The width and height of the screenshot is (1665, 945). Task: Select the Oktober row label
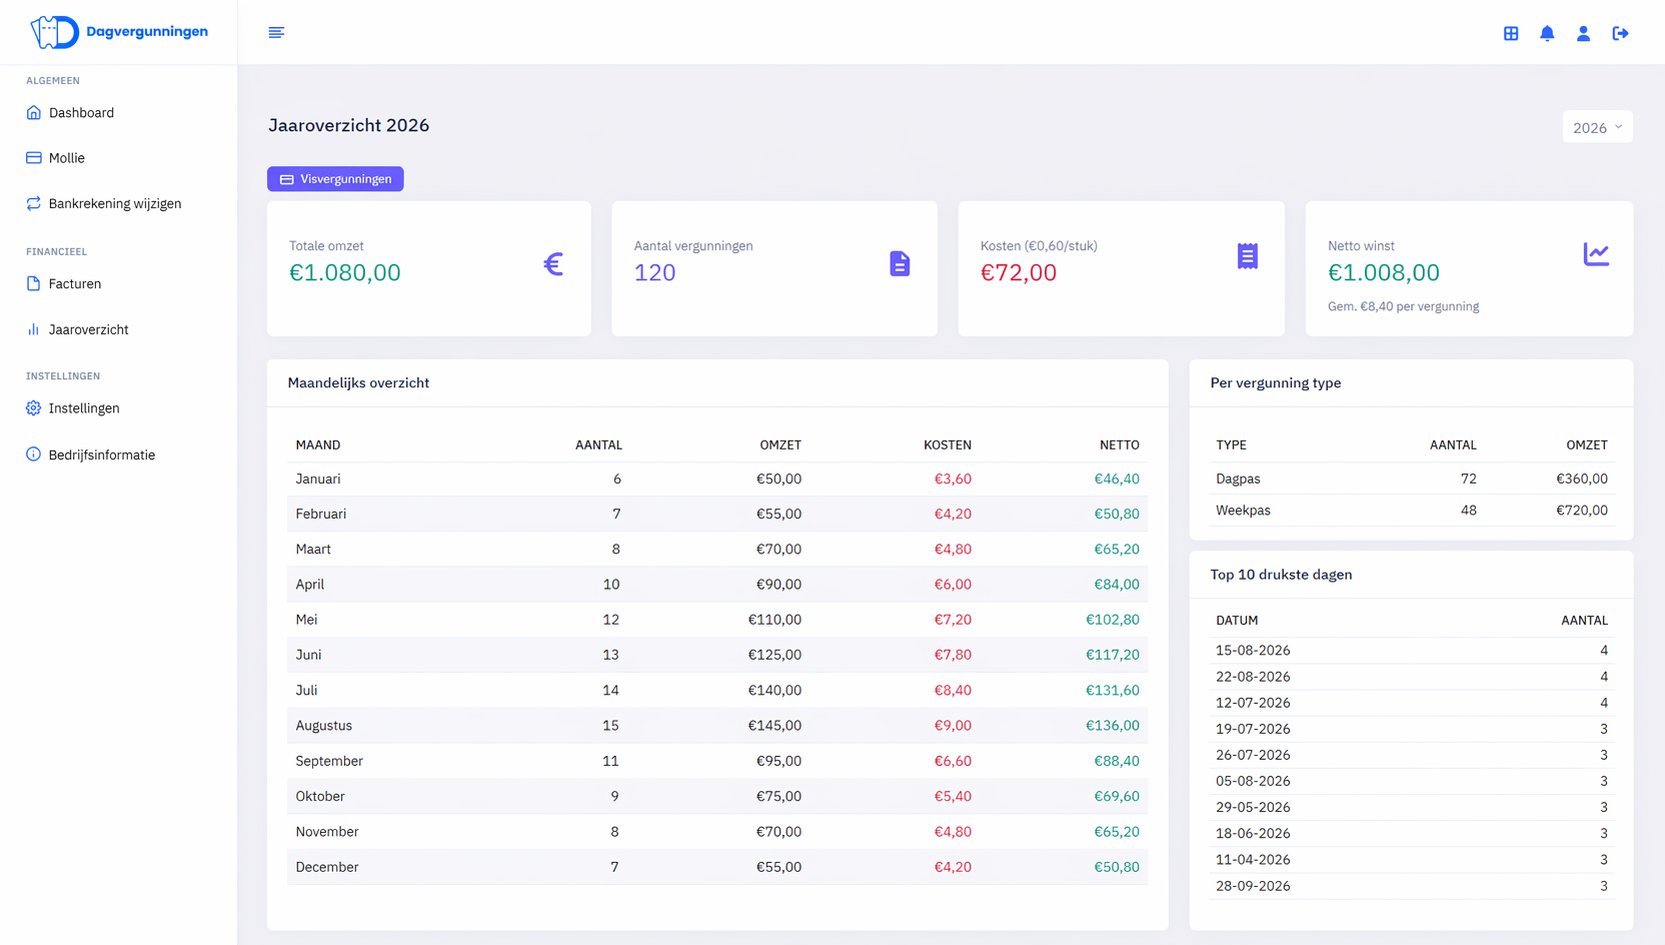pos(320,796)
